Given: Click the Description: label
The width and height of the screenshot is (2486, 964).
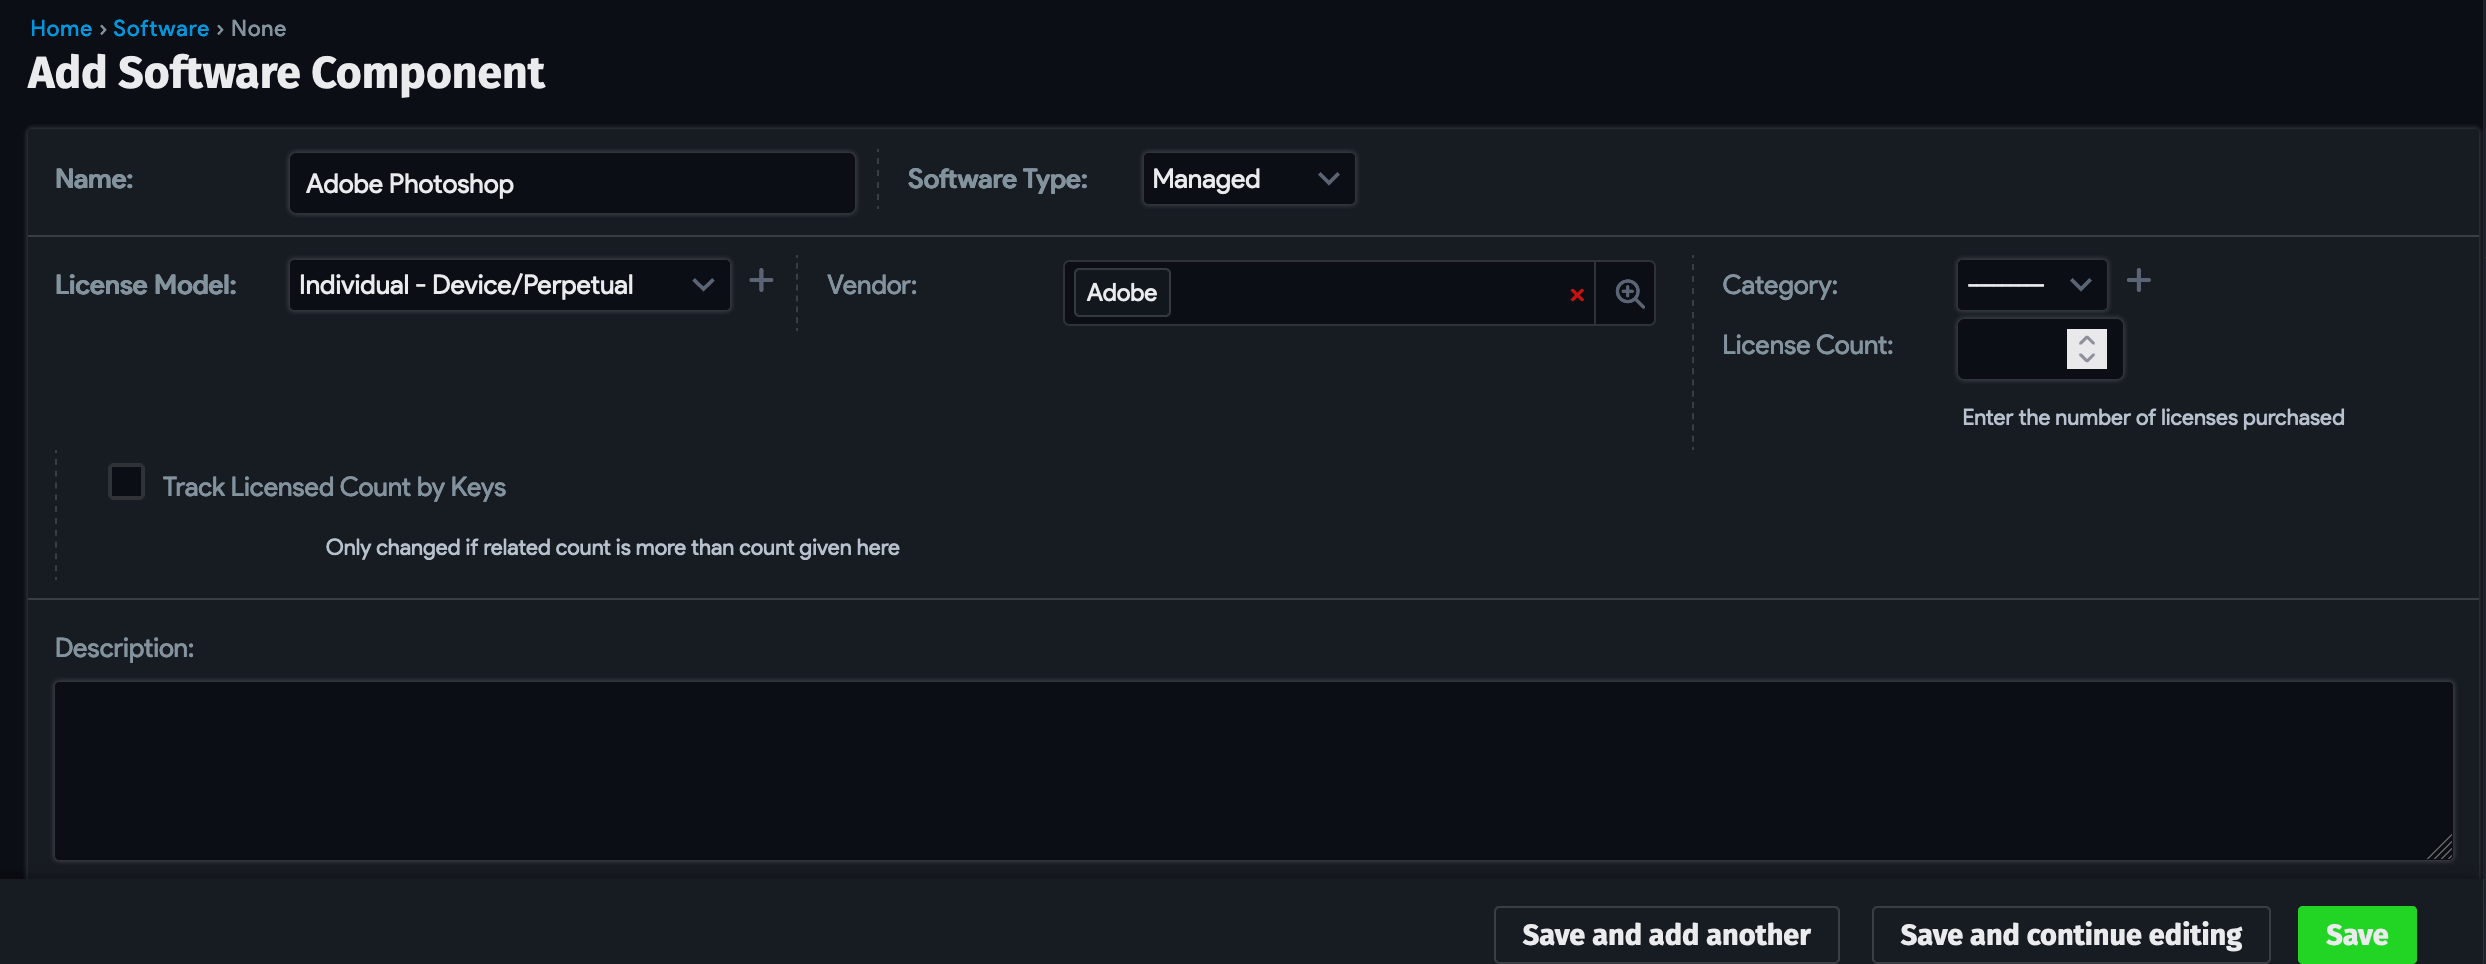Looking at the screenshot, I should [124, 648].
